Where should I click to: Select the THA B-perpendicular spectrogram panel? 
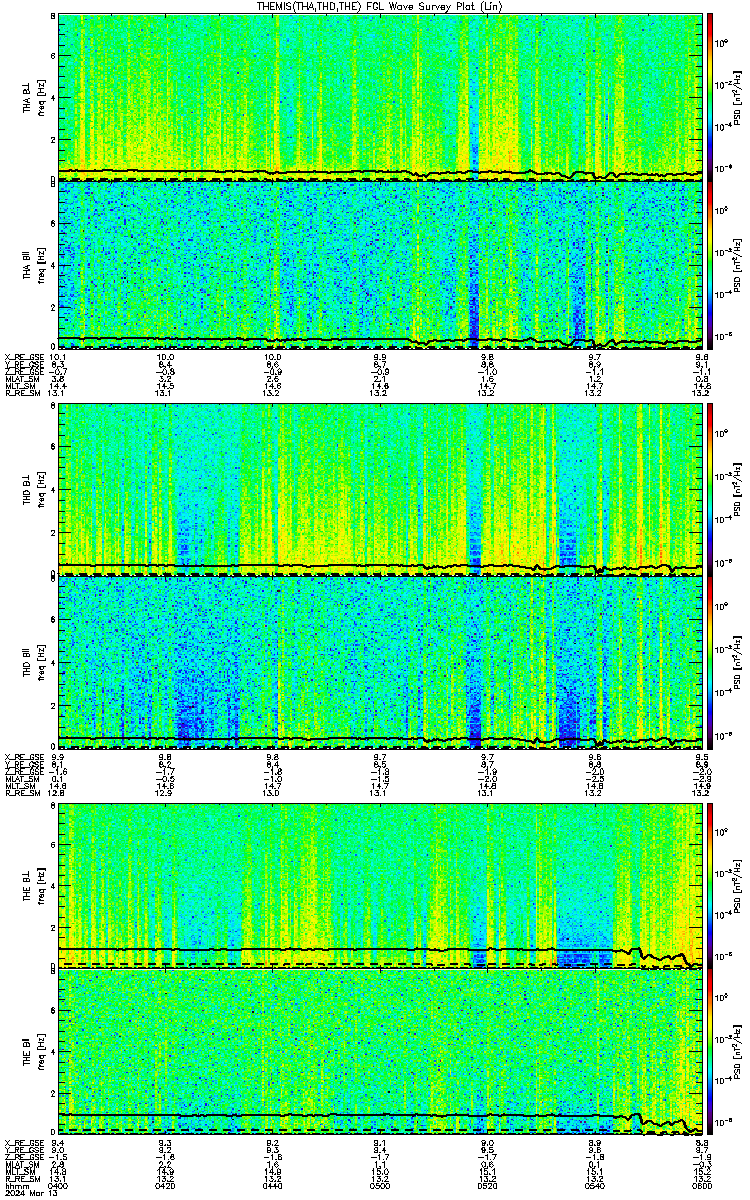[x=380, y=97]
